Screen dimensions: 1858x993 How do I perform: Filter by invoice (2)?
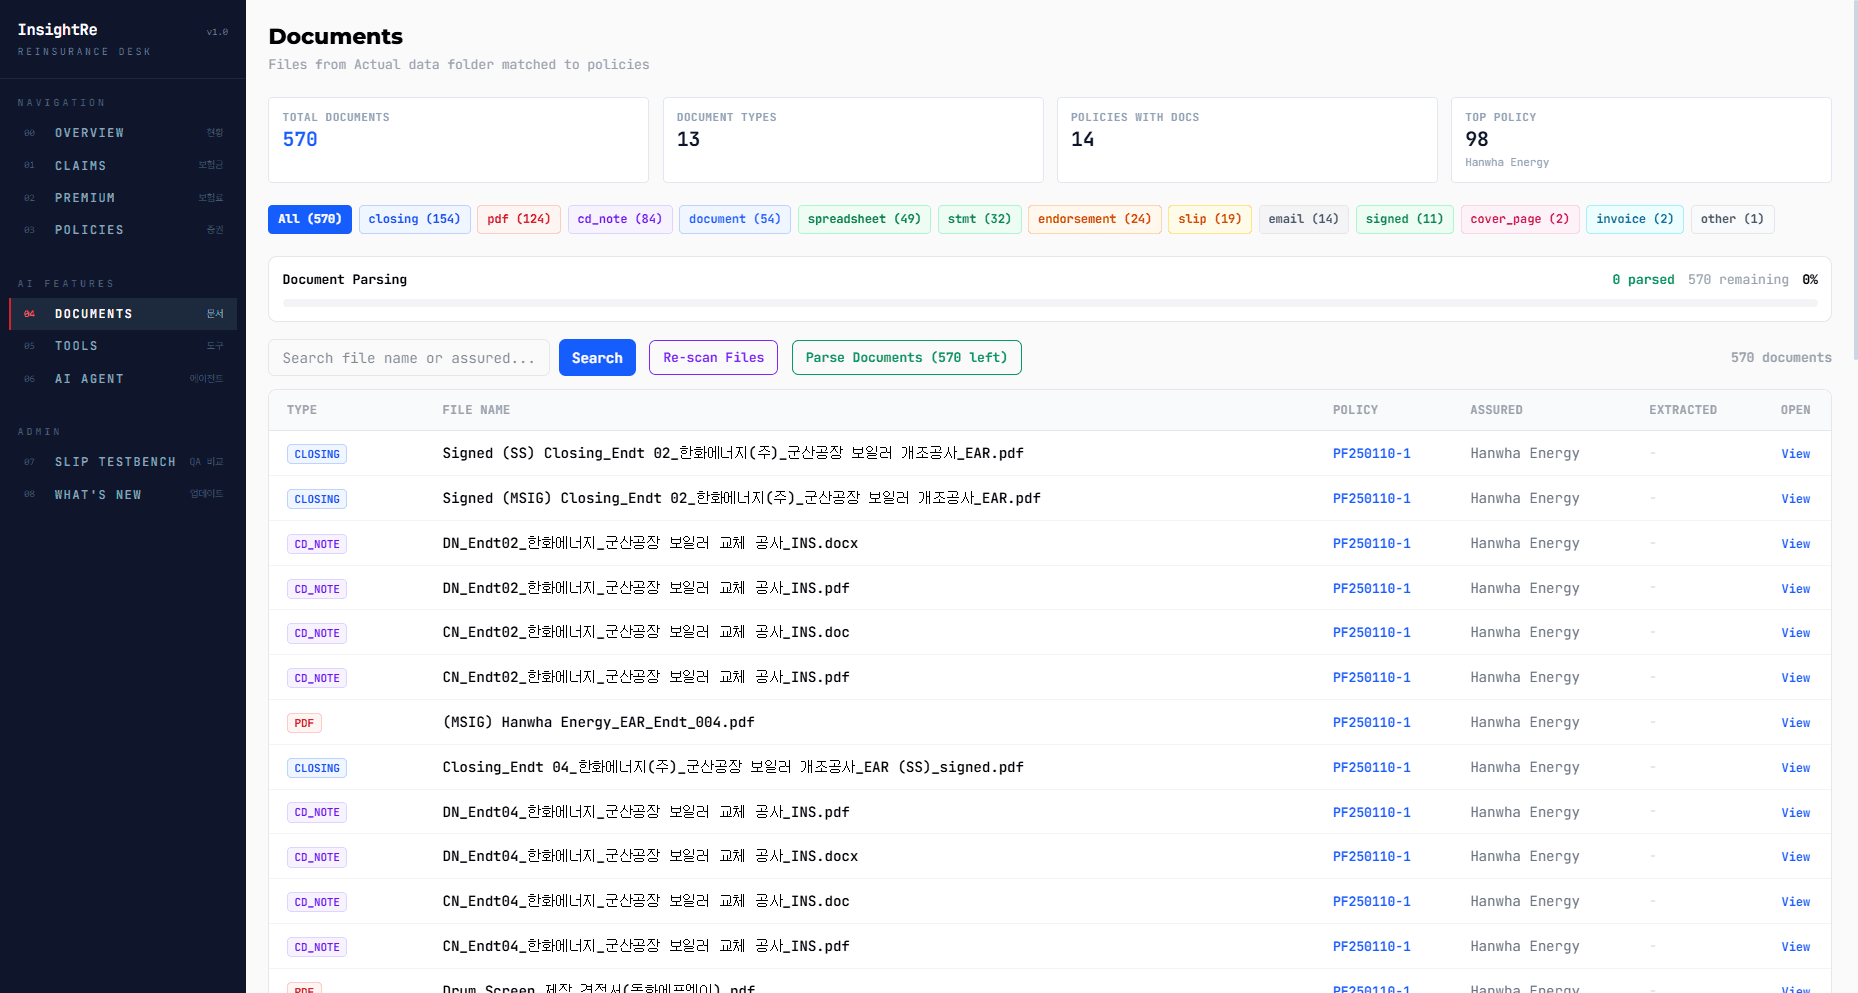(1634, 219)
